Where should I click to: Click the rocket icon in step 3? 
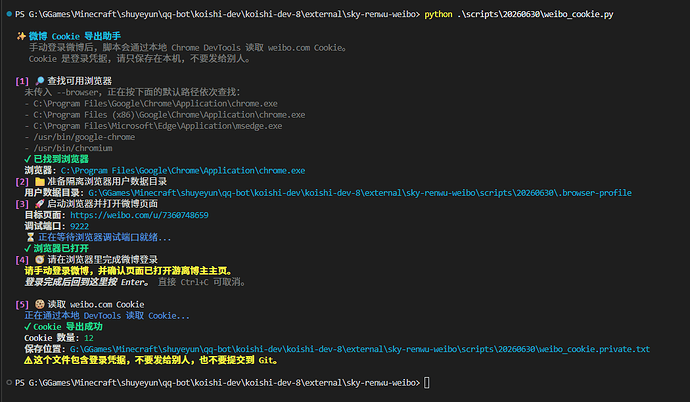click(40, 204)
